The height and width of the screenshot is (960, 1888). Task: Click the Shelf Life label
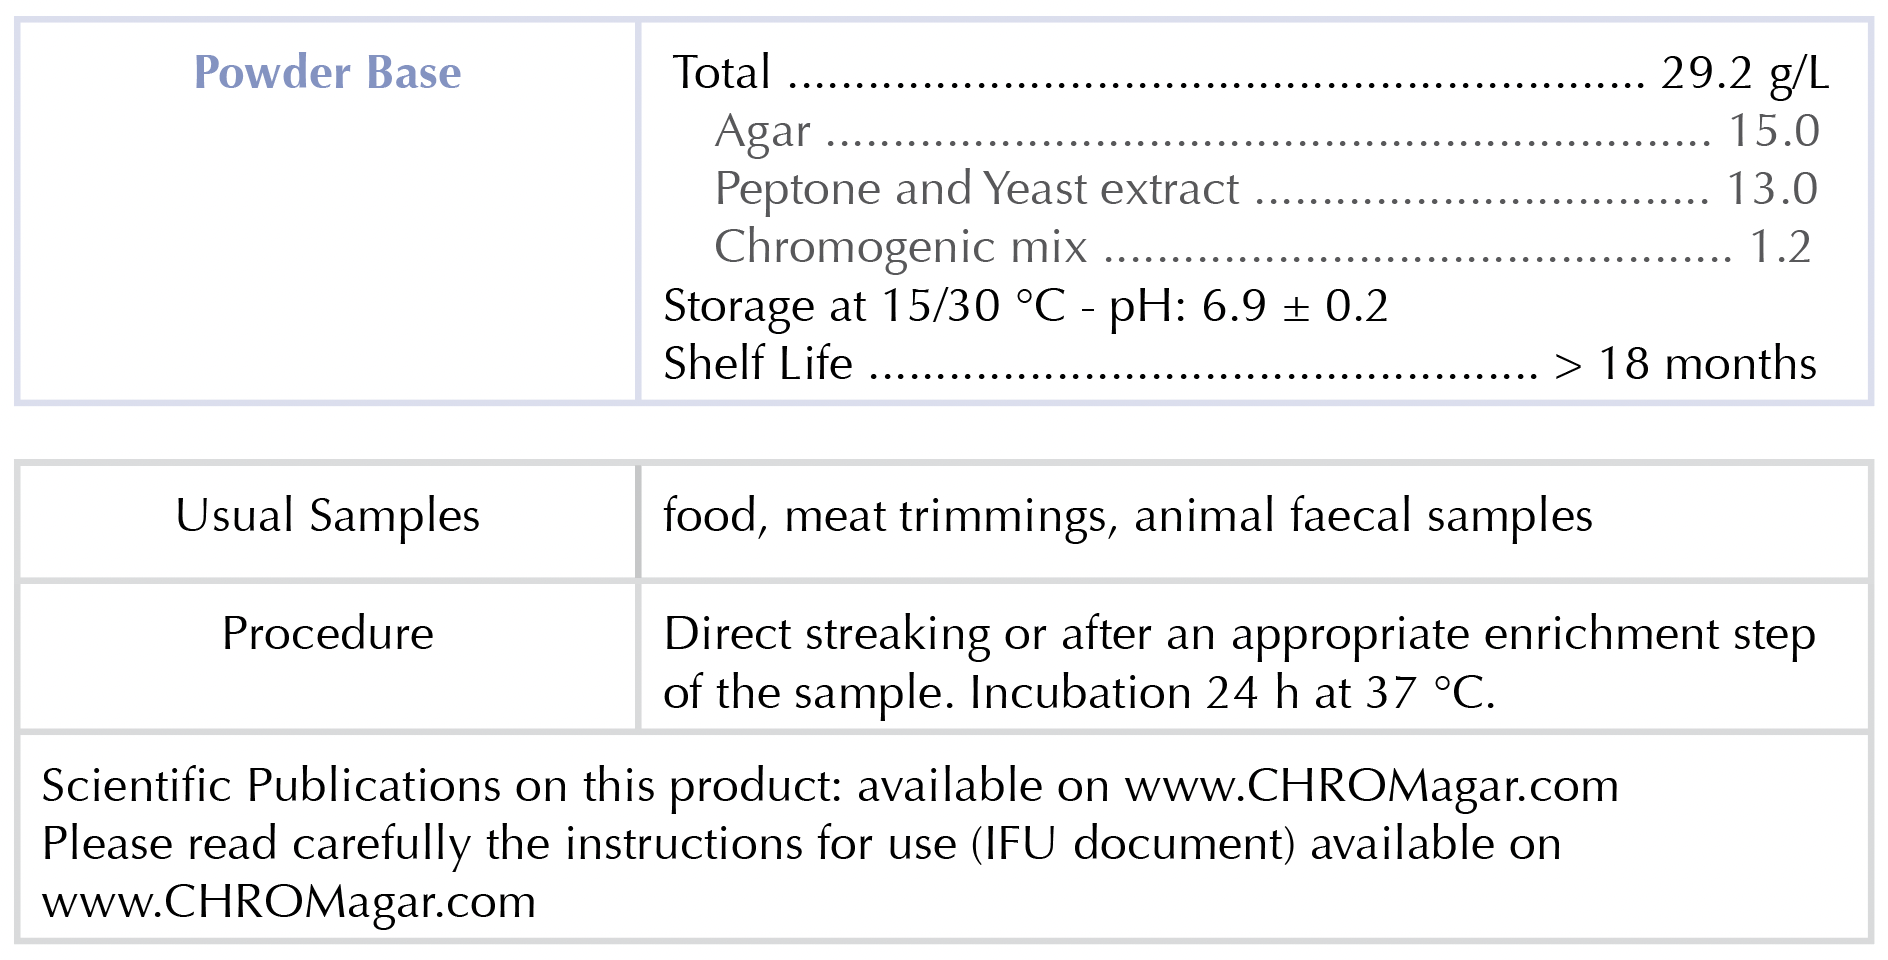click(x=758, y=364)
